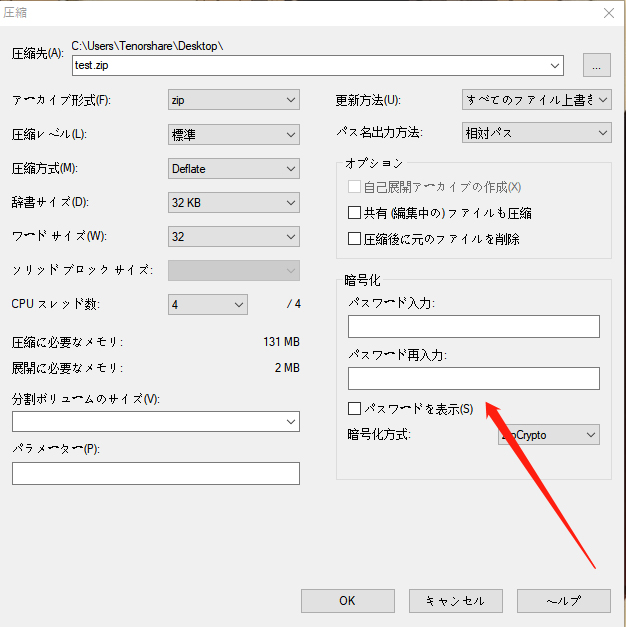Expand the 更新方法 dropdown
Image resolution: width=626 pixels, height=627 pixels.
(x=536, y=100)
